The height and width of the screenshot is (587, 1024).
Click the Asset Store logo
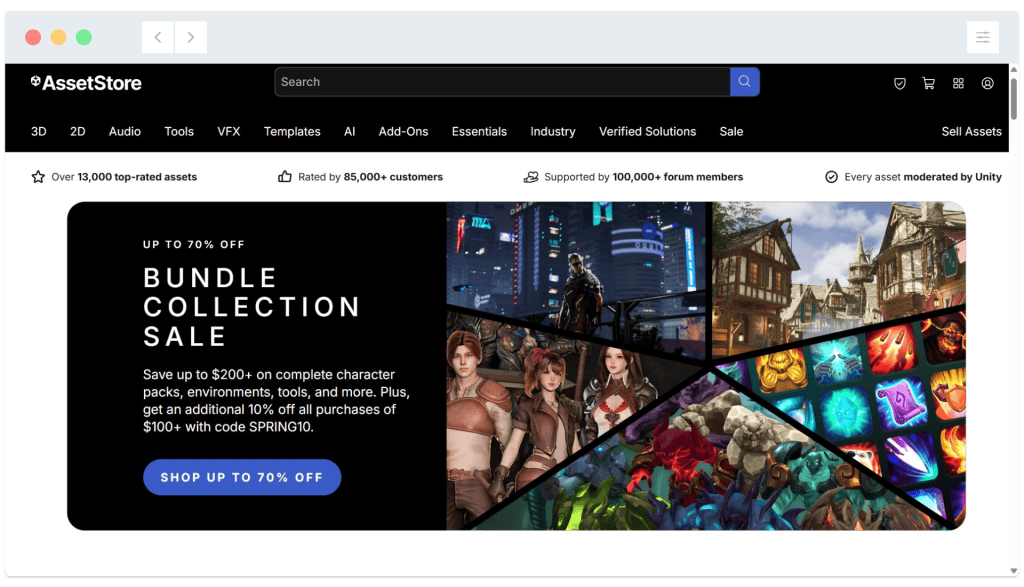[85, 83]
